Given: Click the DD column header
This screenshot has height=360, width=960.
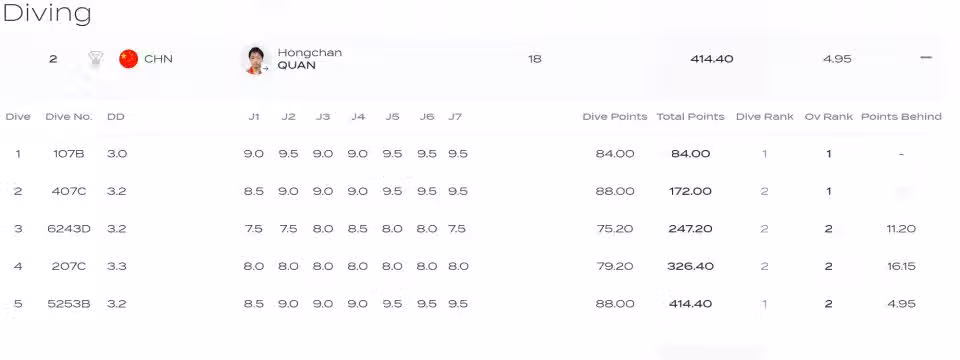Looking at the screenshot, I should click(x=116, y=117).
